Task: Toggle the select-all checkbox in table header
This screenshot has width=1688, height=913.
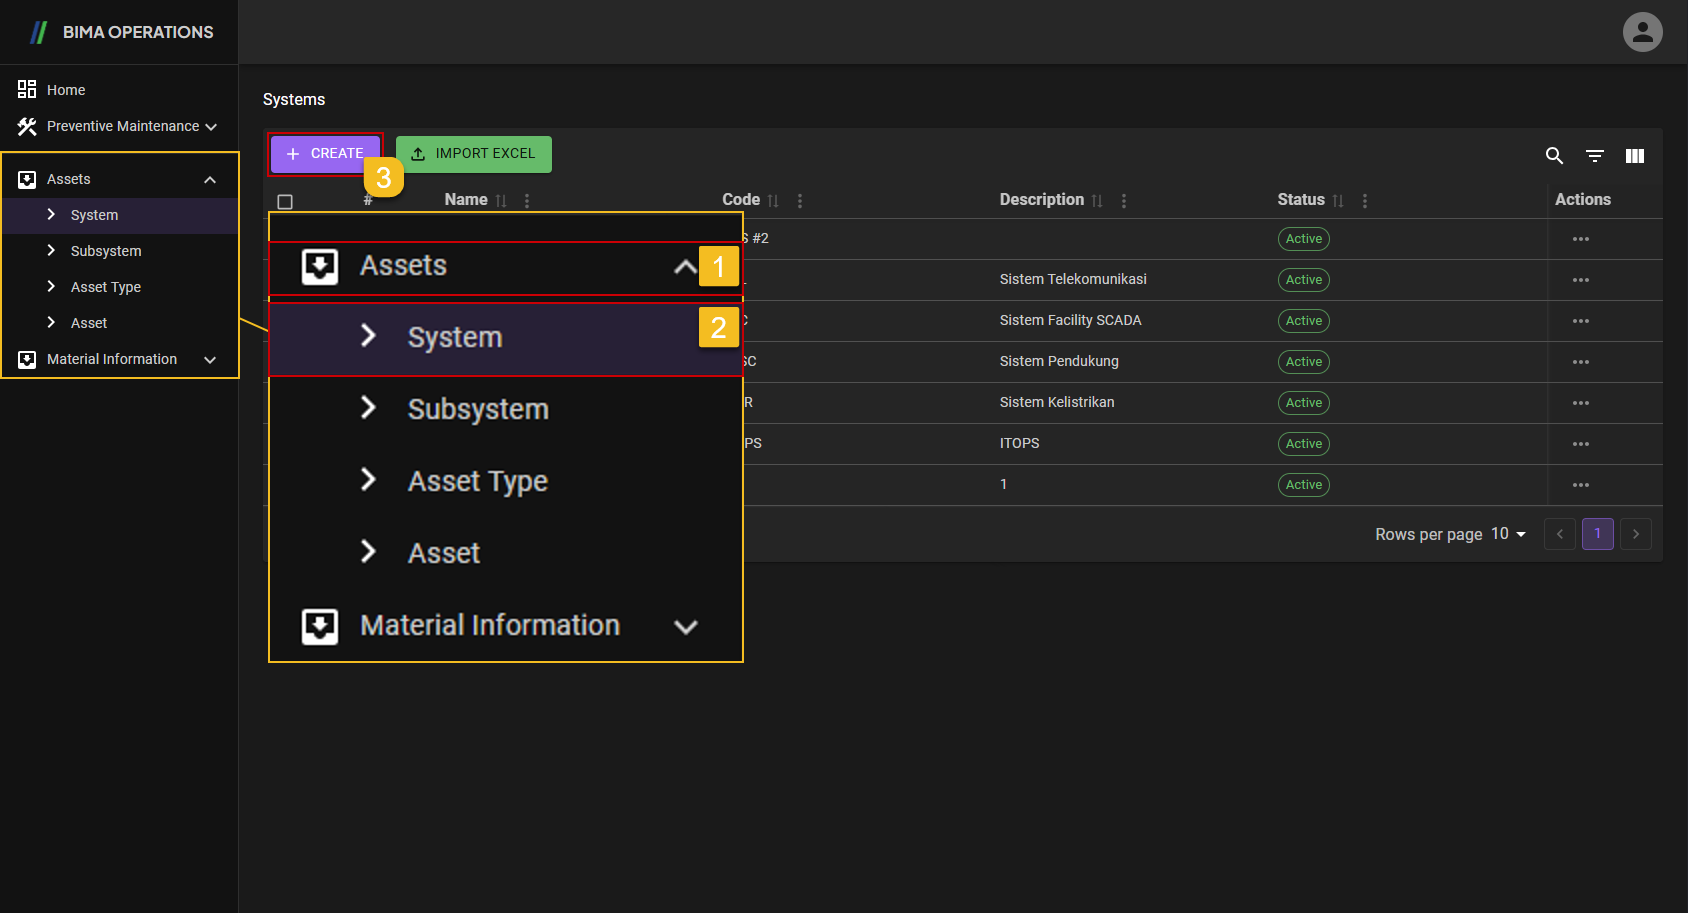Action: click(285, 202)
